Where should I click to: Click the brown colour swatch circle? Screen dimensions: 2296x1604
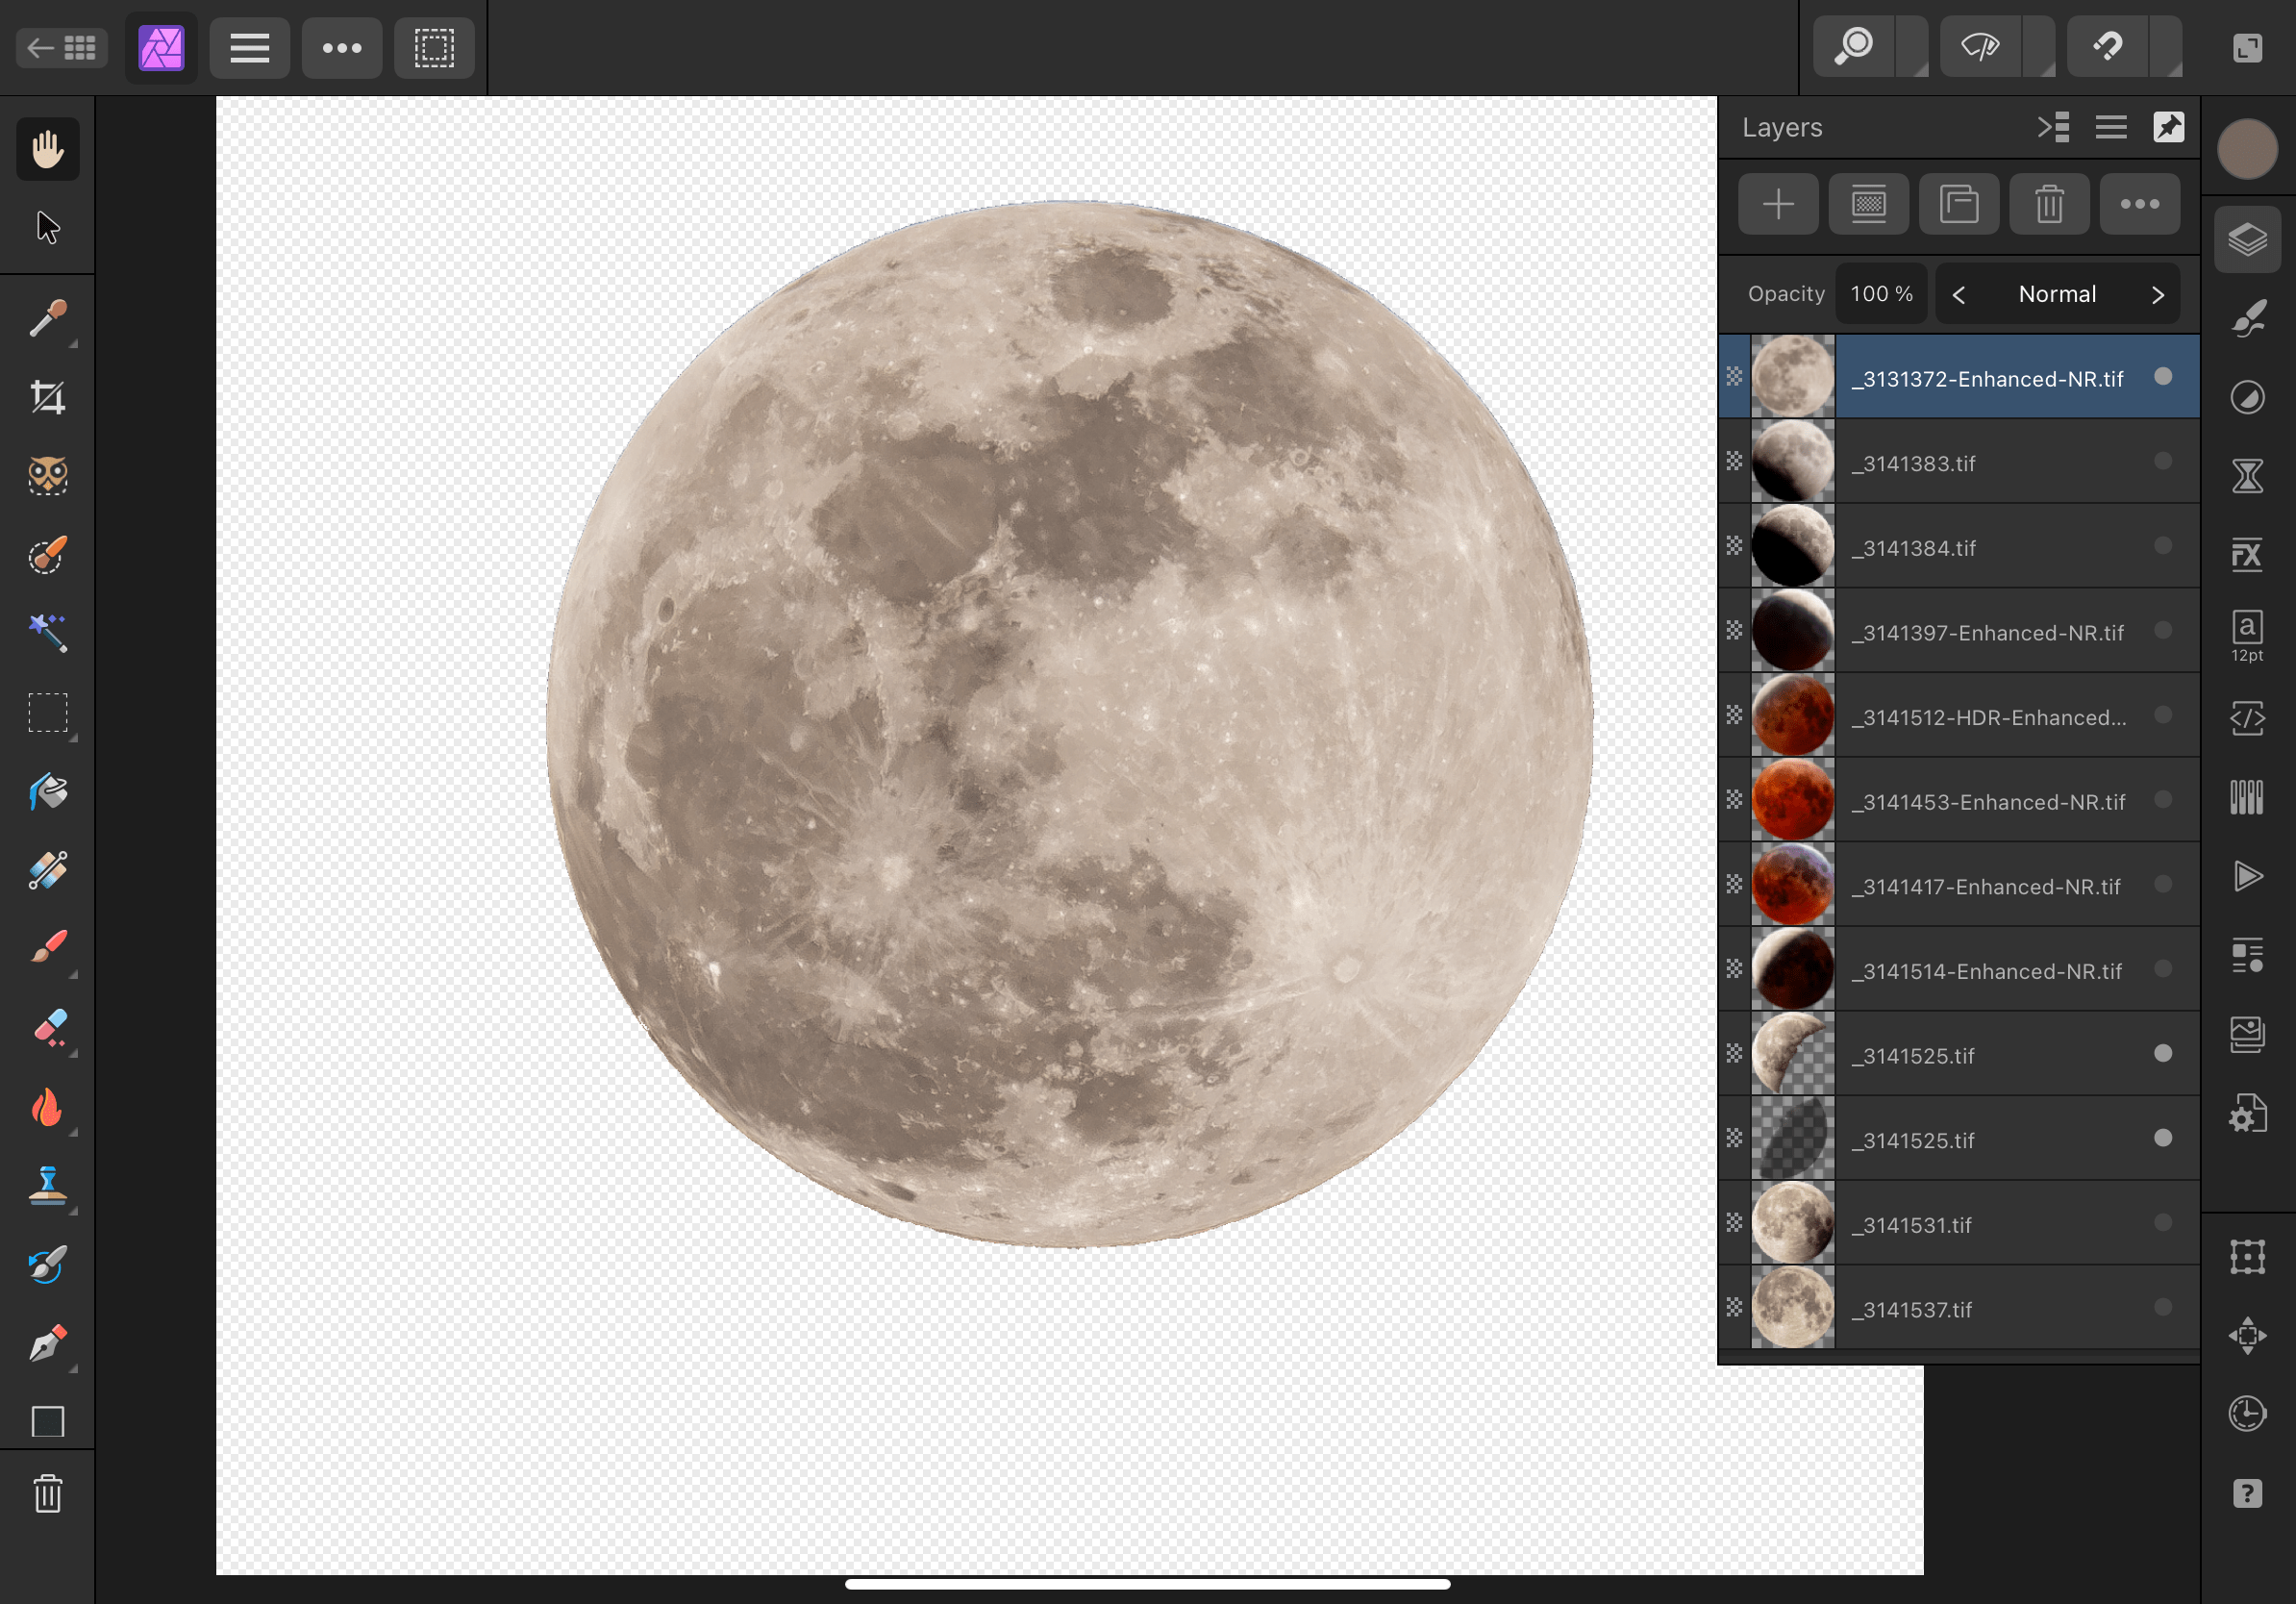[2246, 150]
